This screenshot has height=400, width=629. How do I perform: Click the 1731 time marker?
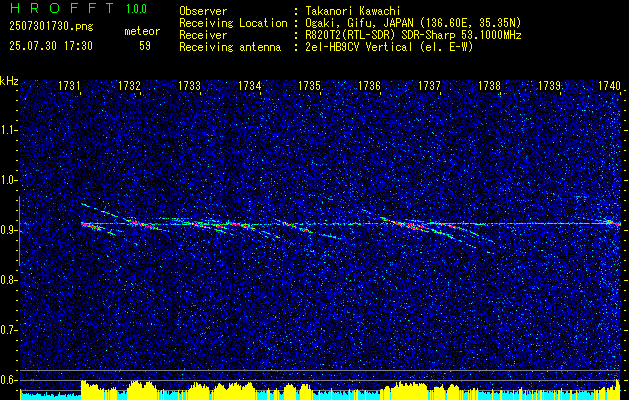point(69,85)
